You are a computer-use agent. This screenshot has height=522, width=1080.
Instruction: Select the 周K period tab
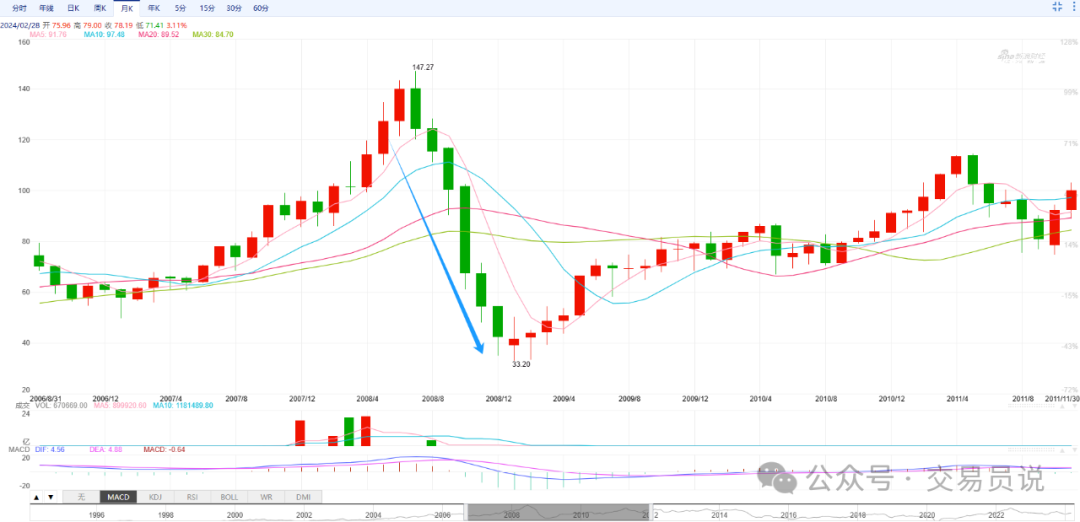click(100, 8)
